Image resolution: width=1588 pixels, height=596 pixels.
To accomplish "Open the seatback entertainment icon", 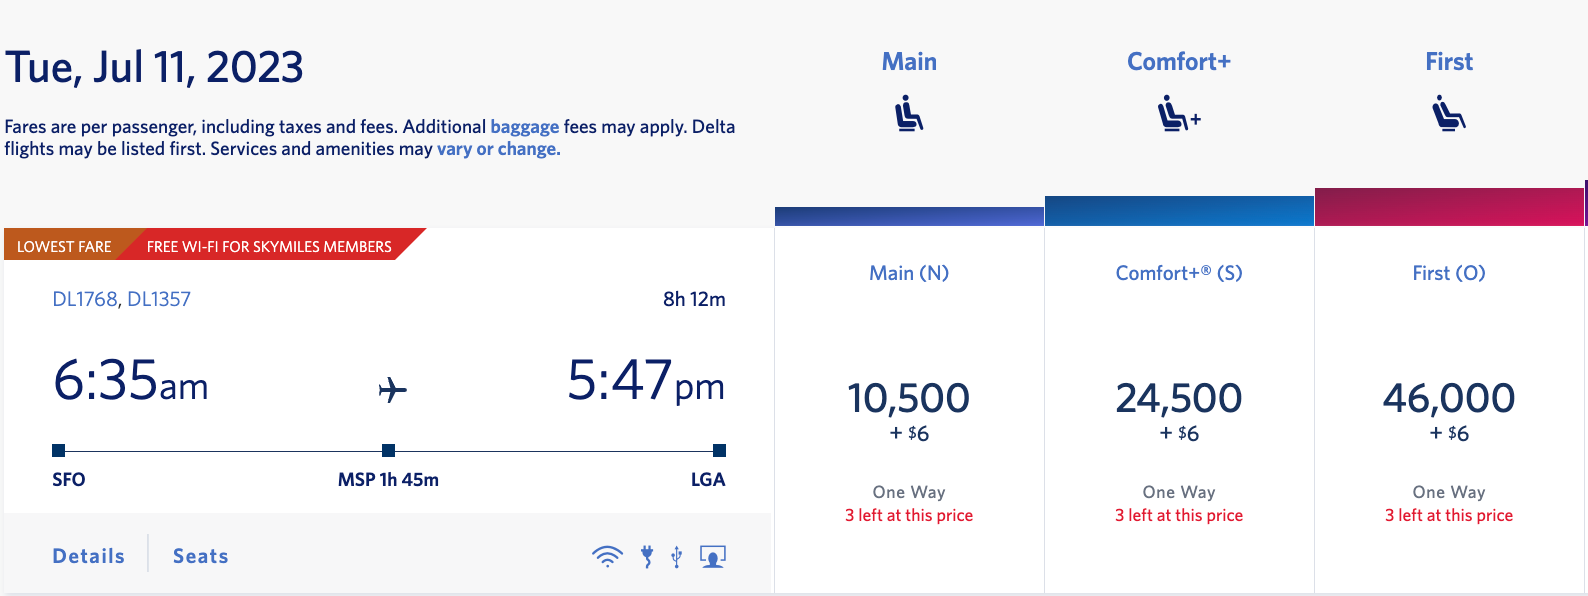I will point(713,554).
